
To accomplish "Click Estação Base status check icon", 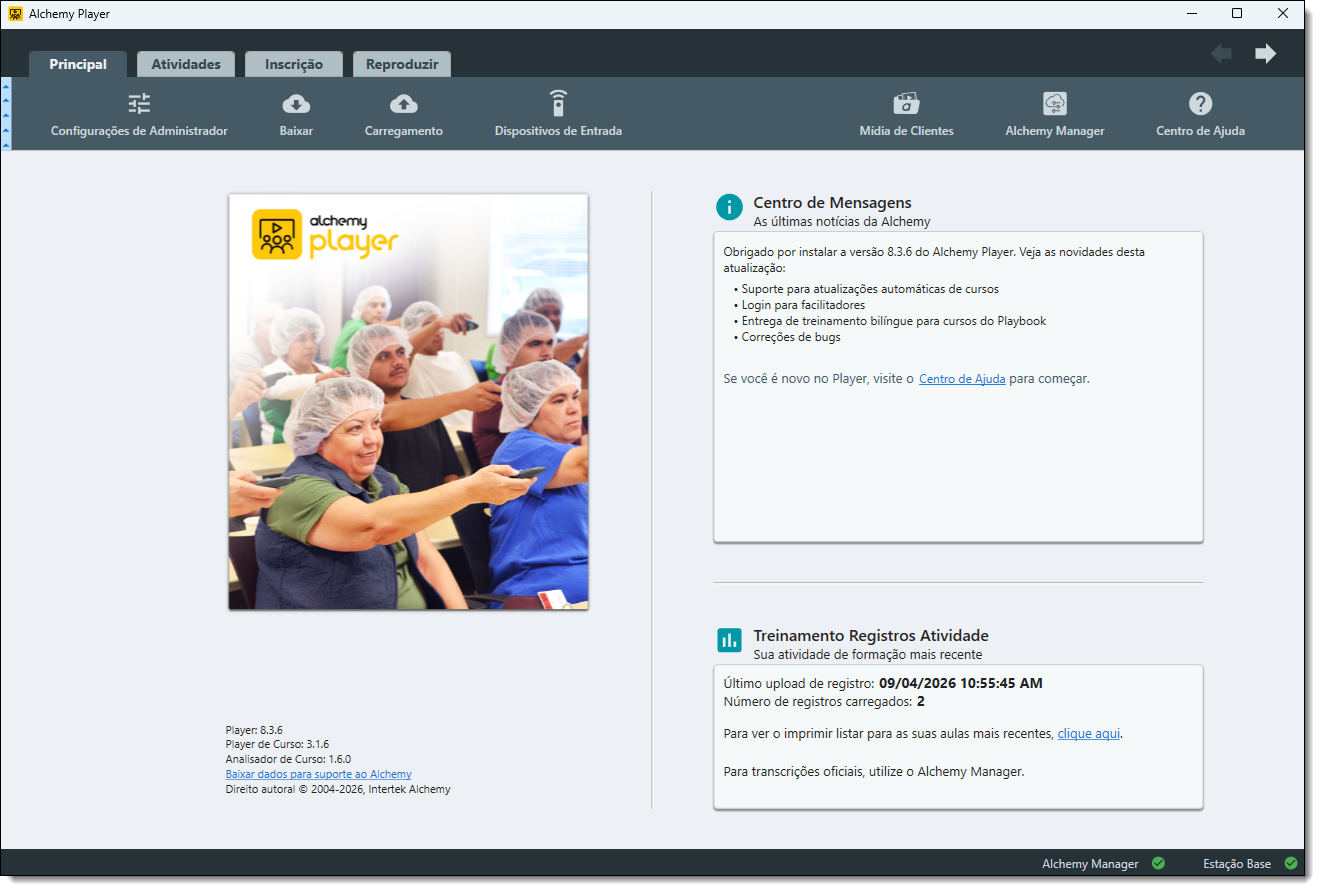I will (1290, 863).
